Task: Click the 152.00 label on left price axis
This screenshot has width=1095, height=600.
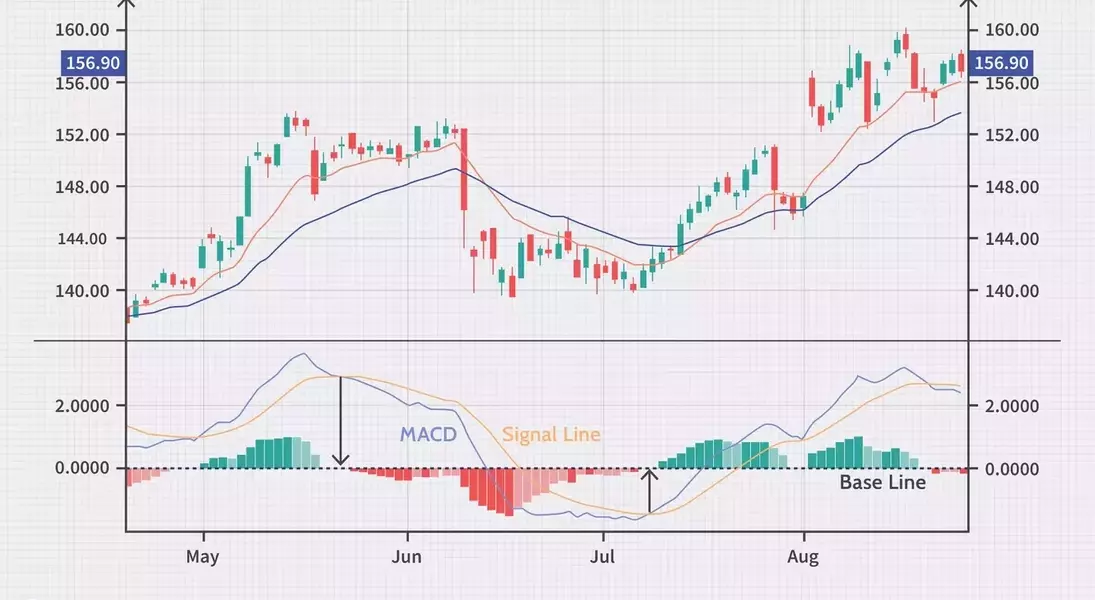Action: pos(82,135)
